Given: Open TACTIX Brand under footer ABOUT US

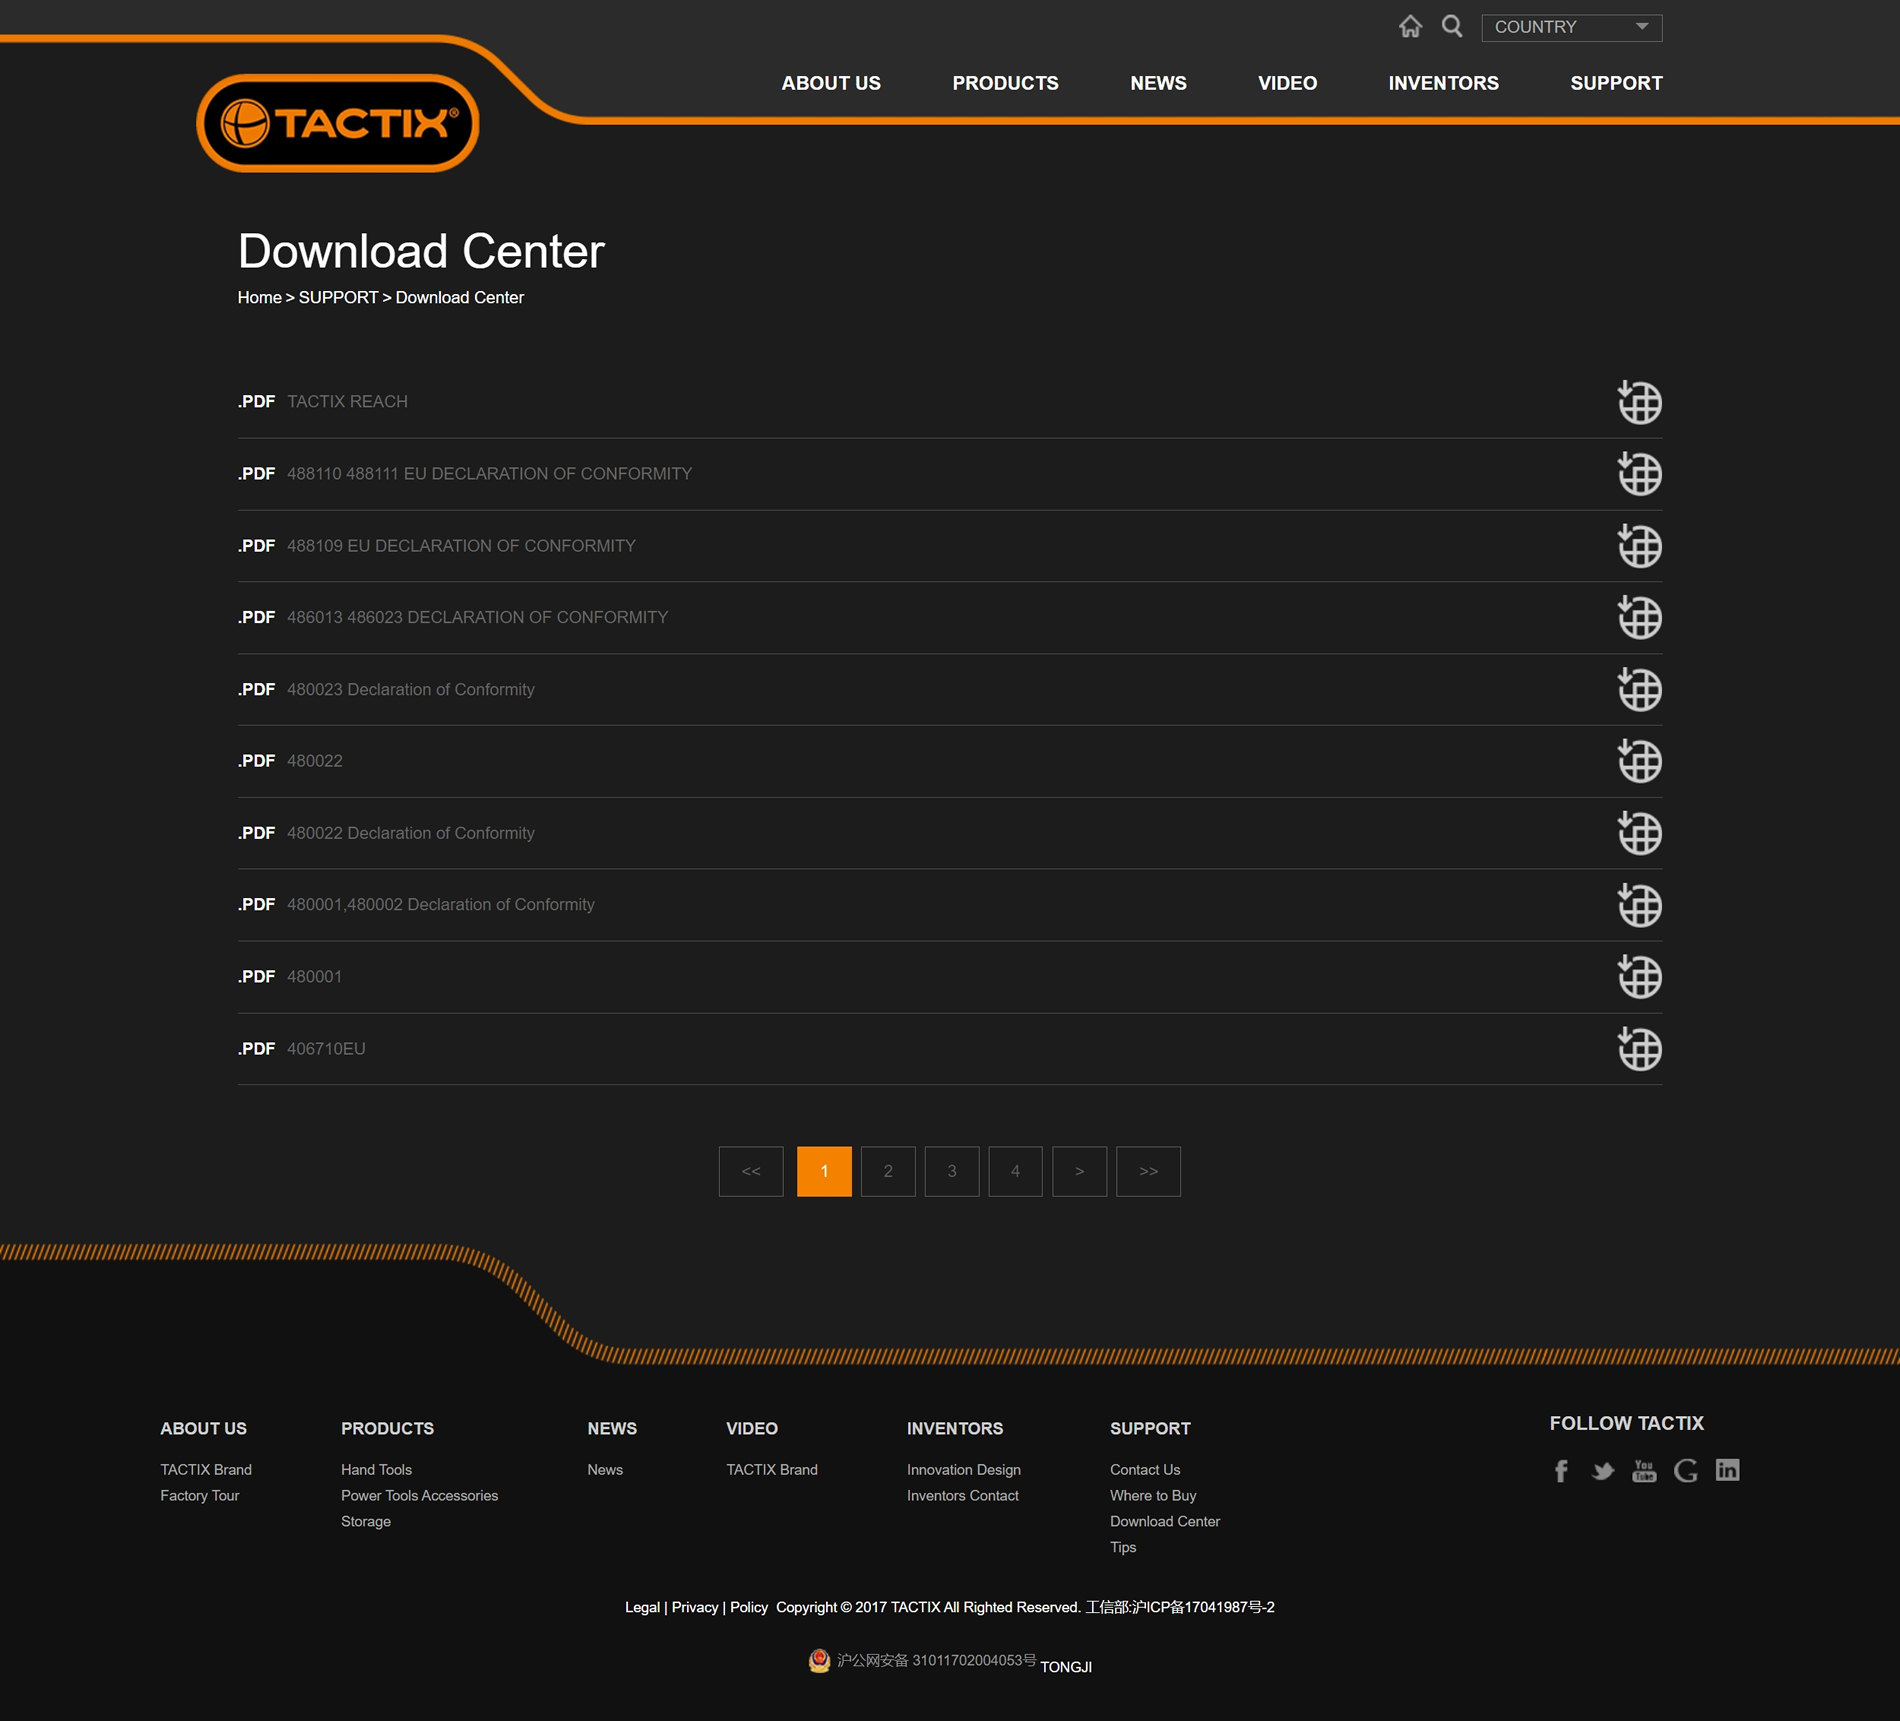Looking at the screenshot, I should click(x=206, y=1470).
